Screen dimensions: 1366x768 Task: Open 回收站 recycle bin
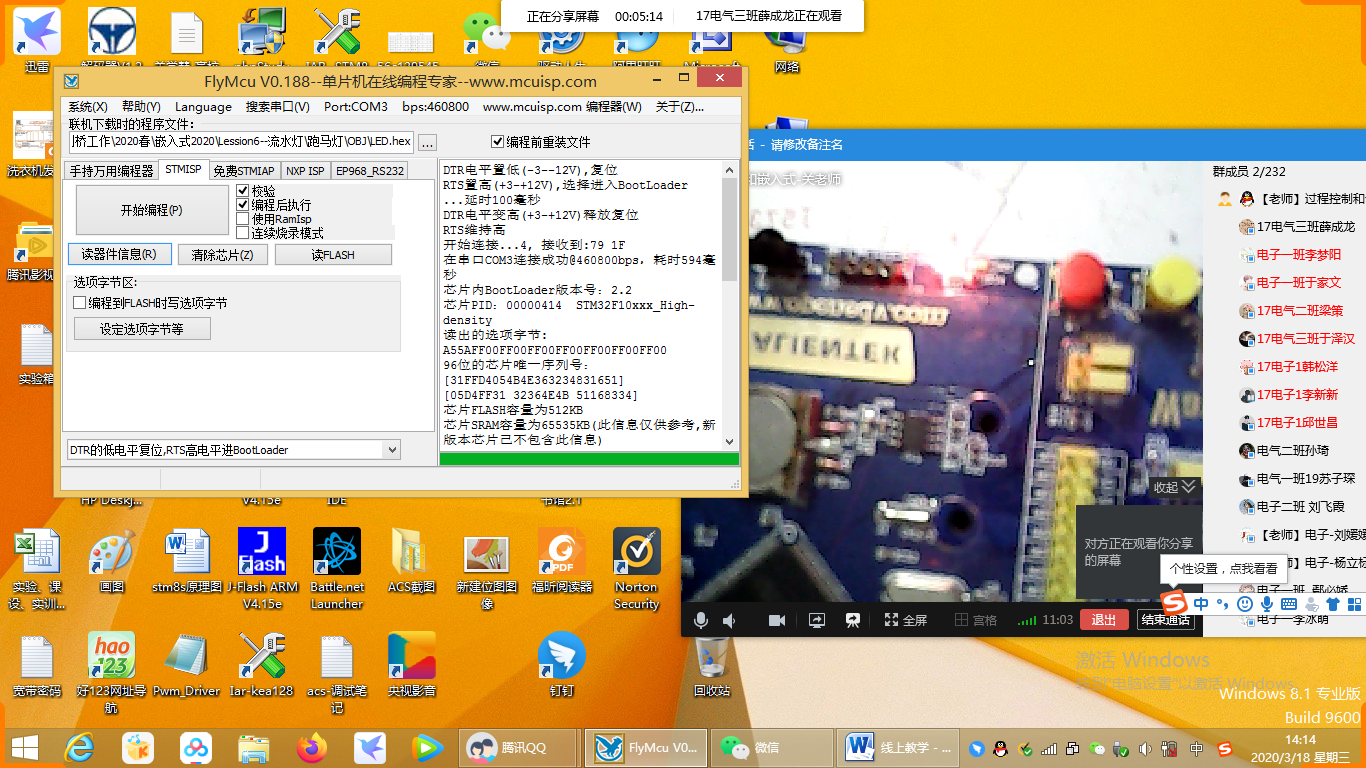coord(711,665)
